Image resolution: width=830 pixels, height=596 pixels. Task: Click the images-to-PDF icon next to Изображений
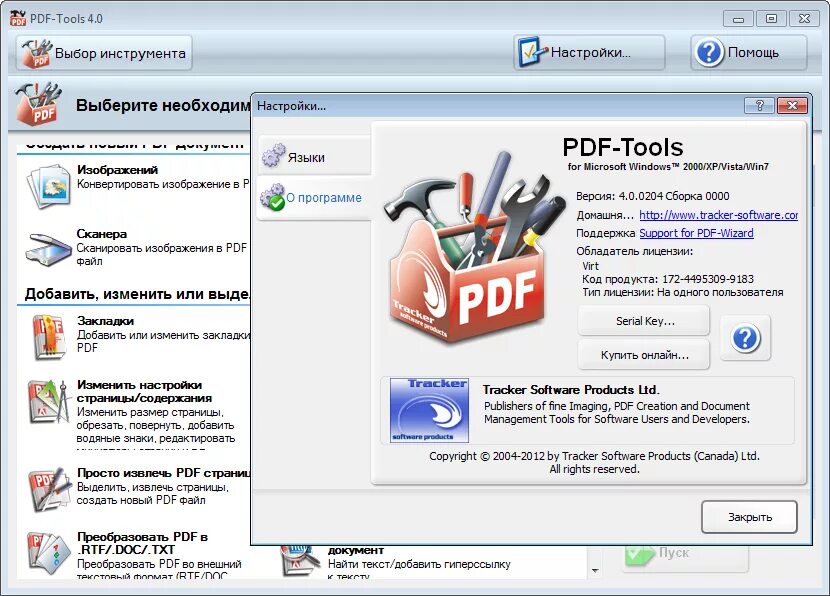pos(48,186)
